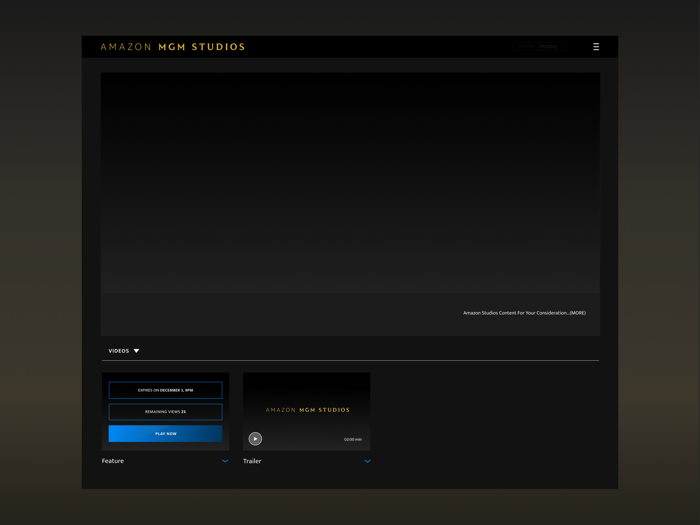Expand the VIDEOS dropdown triangle
Screen dimensions: 700x525
click(137, 351)
